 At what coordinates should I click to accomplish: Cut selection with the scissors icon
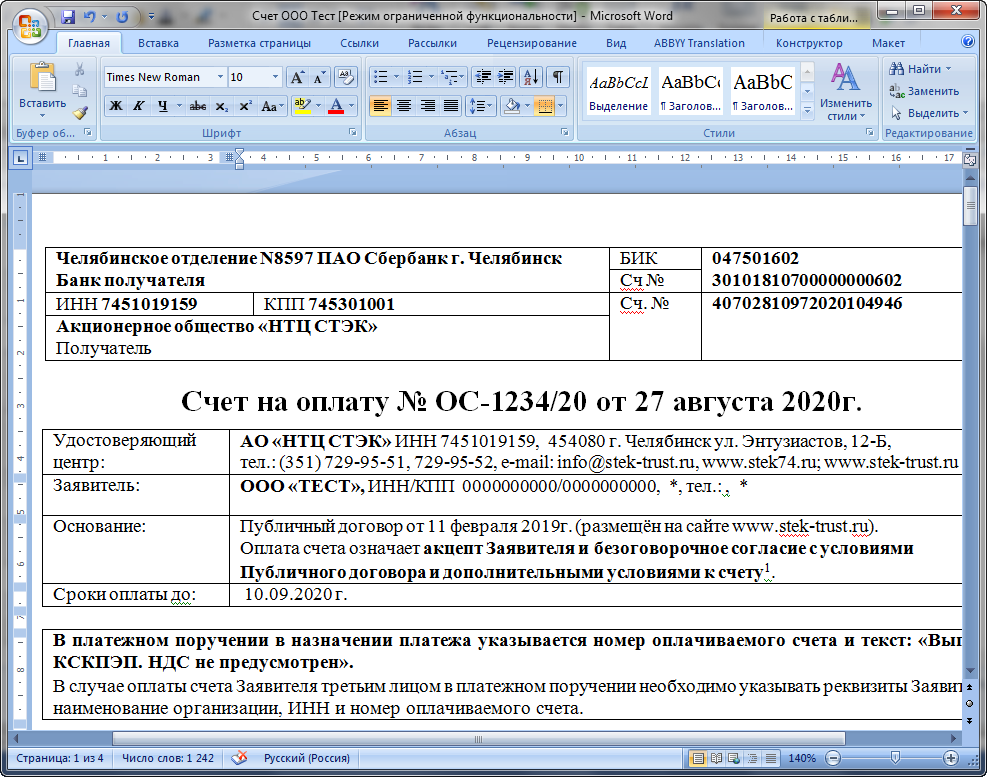[79, 69]
